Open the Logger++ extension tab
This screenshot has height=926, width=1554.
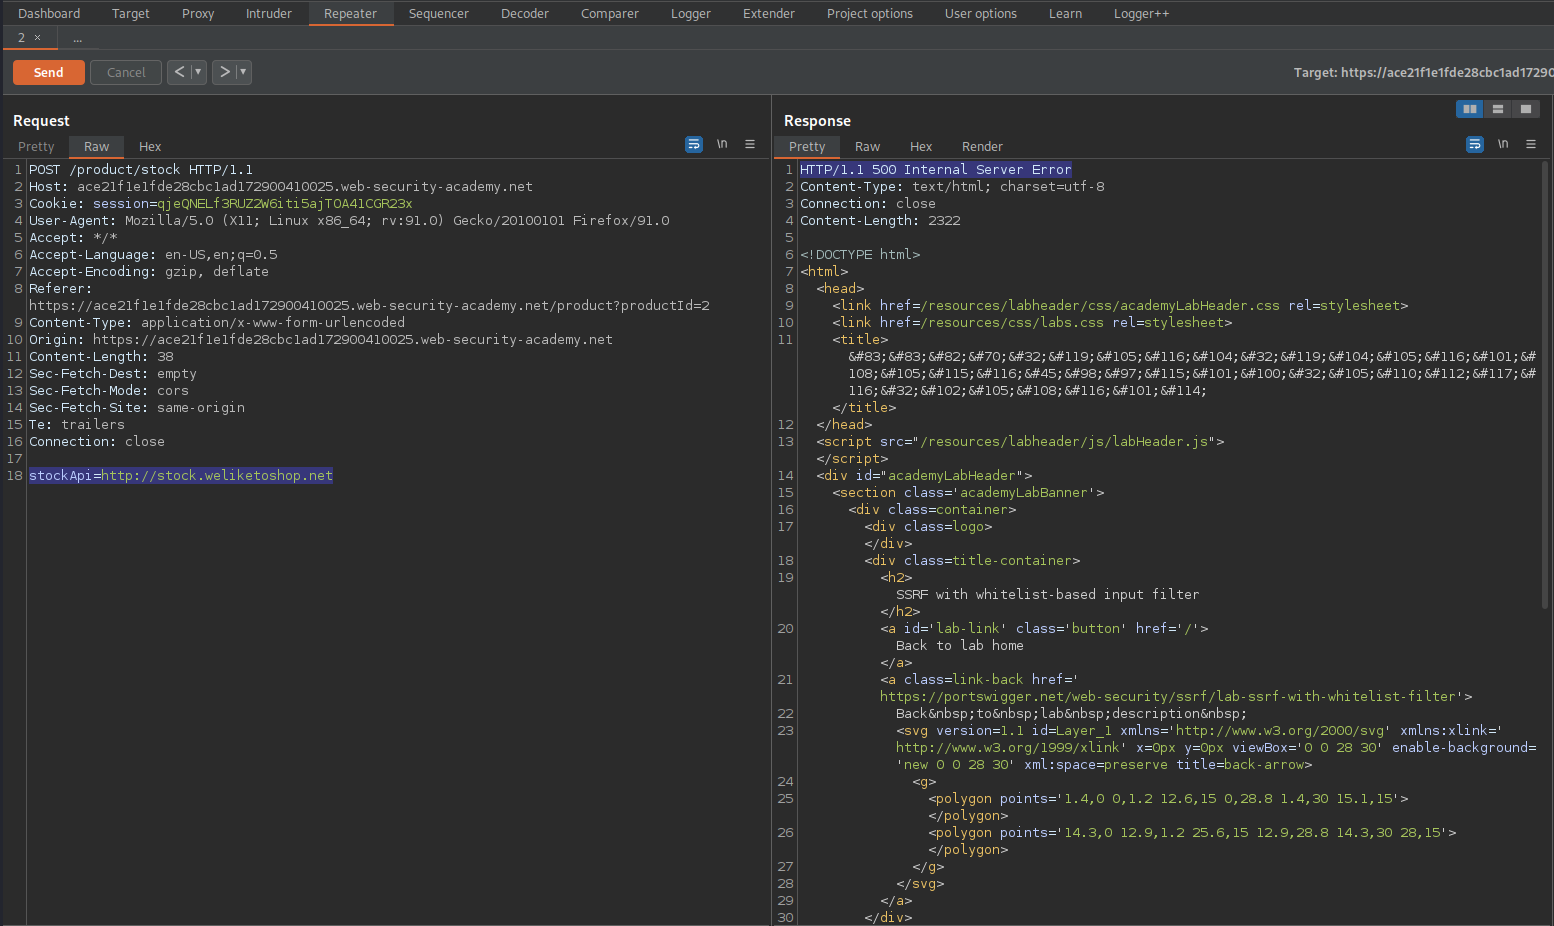[1142, 13]
